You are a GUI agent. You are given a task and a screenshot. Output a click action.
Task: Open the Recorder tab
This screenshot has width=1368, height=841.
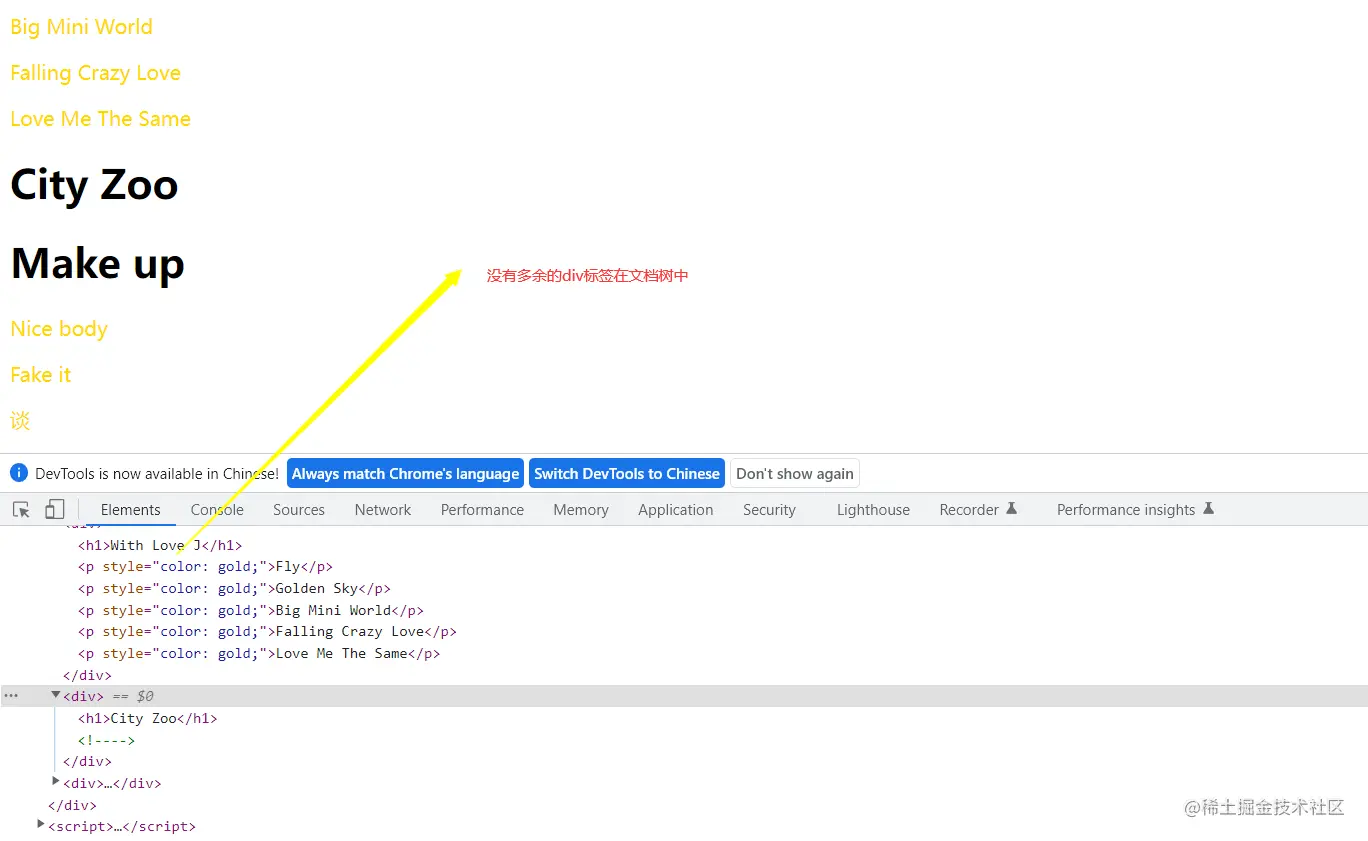point(969,510)
